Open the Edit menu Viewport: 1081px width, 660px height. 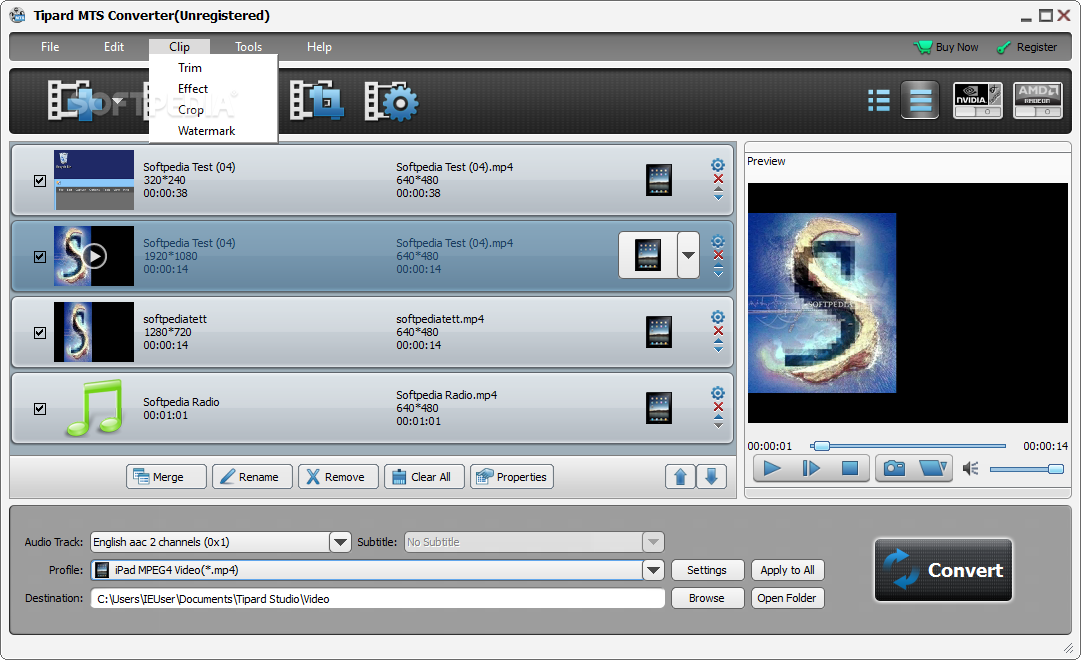pyautogui.click(x=114, y=47)
